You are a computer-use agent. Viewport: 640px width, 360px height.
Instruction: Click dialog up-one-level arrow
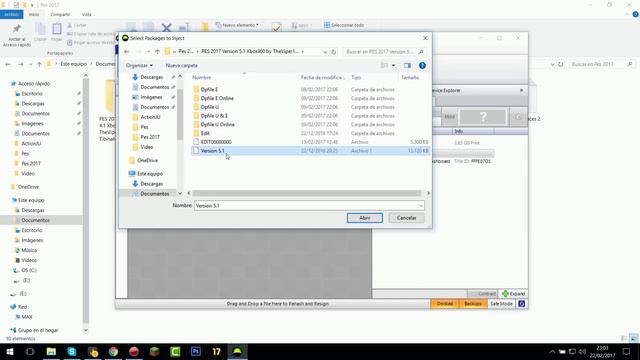157,52
